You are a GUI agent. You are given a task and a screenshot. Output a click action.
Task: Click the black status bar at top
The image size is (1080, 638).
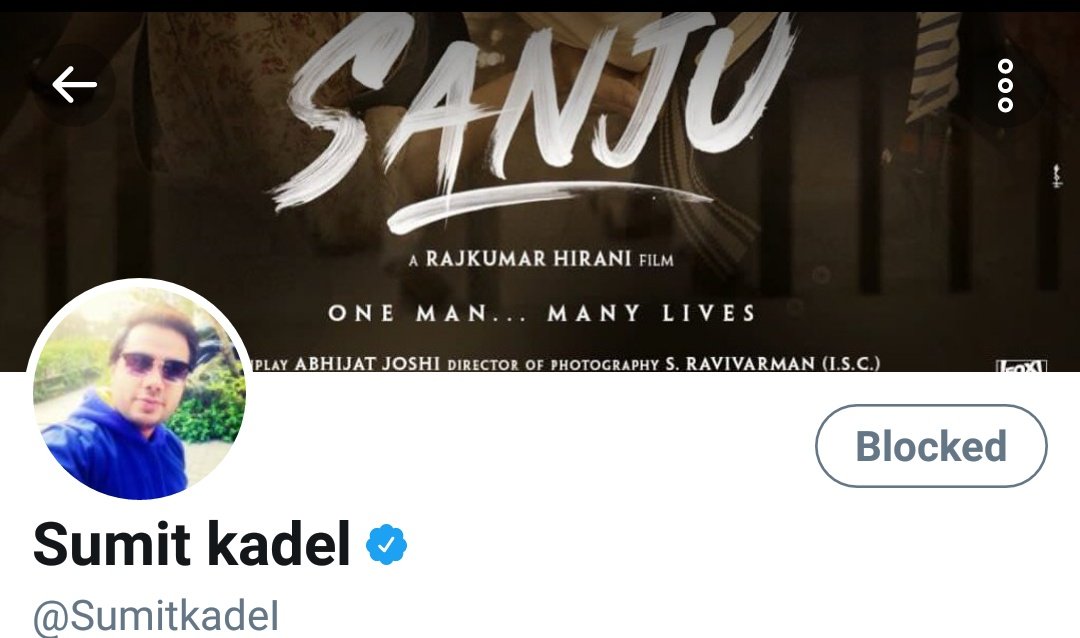click(x=540, y=6)
